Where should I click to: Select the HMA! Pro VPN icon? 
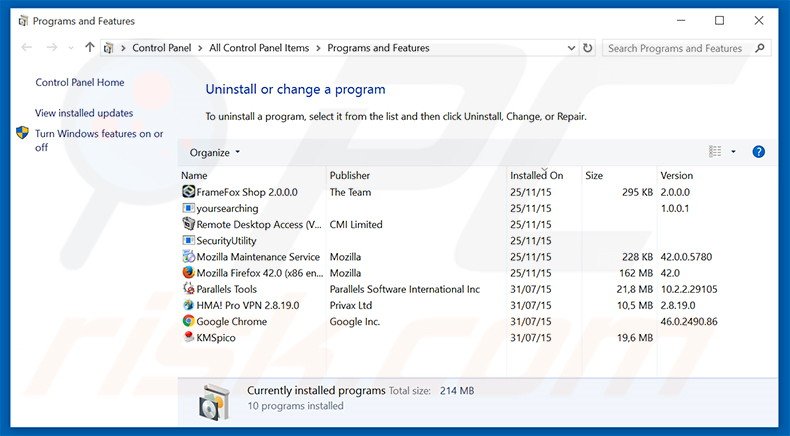point(188,305)
